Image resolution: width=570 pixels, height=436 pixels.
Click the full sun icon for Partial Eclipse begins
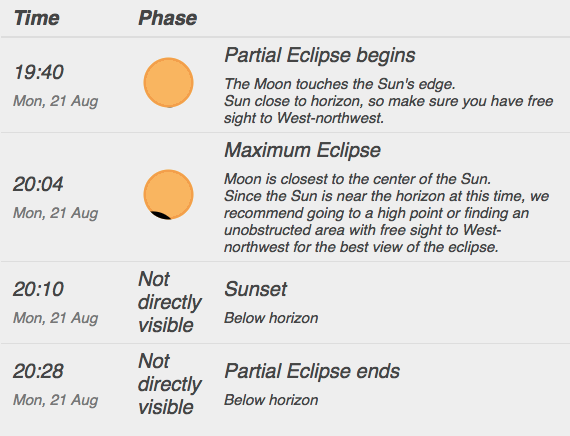pyautogui.click(x=168, y=83)
